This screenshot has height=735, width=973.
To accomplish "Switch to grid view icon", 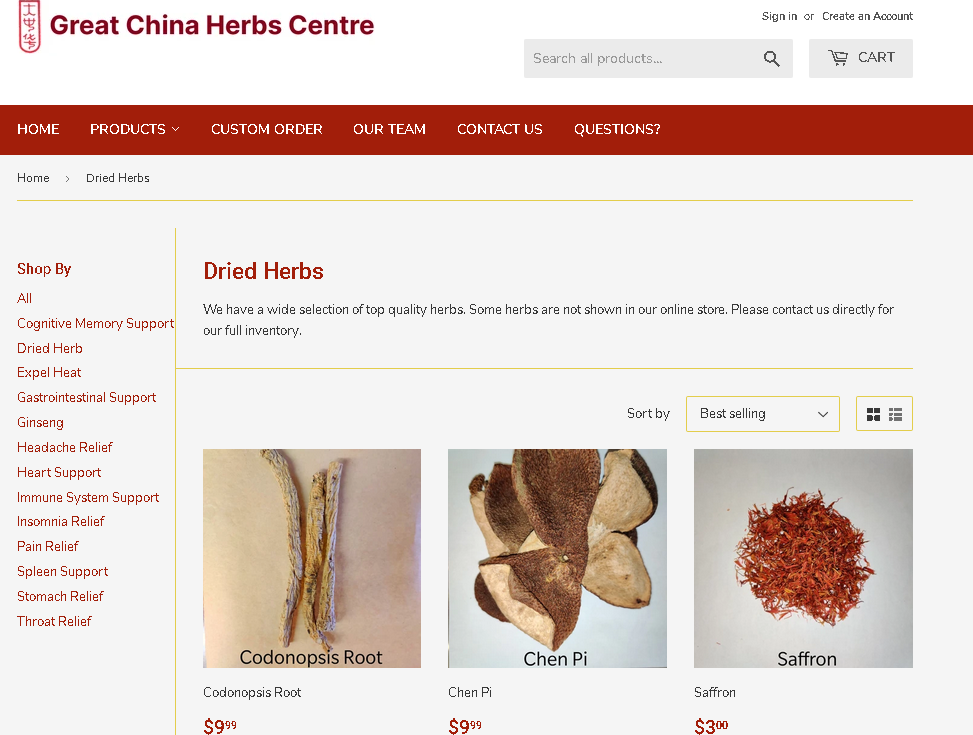I will pyautogui.click(x=873, y=414).
